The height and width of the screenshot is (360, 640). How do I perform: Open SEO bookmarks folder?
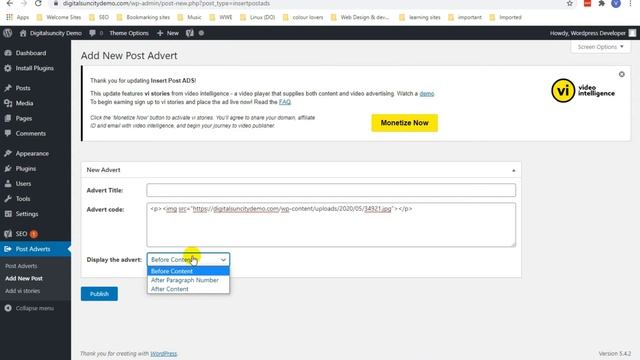pos(99,18)
